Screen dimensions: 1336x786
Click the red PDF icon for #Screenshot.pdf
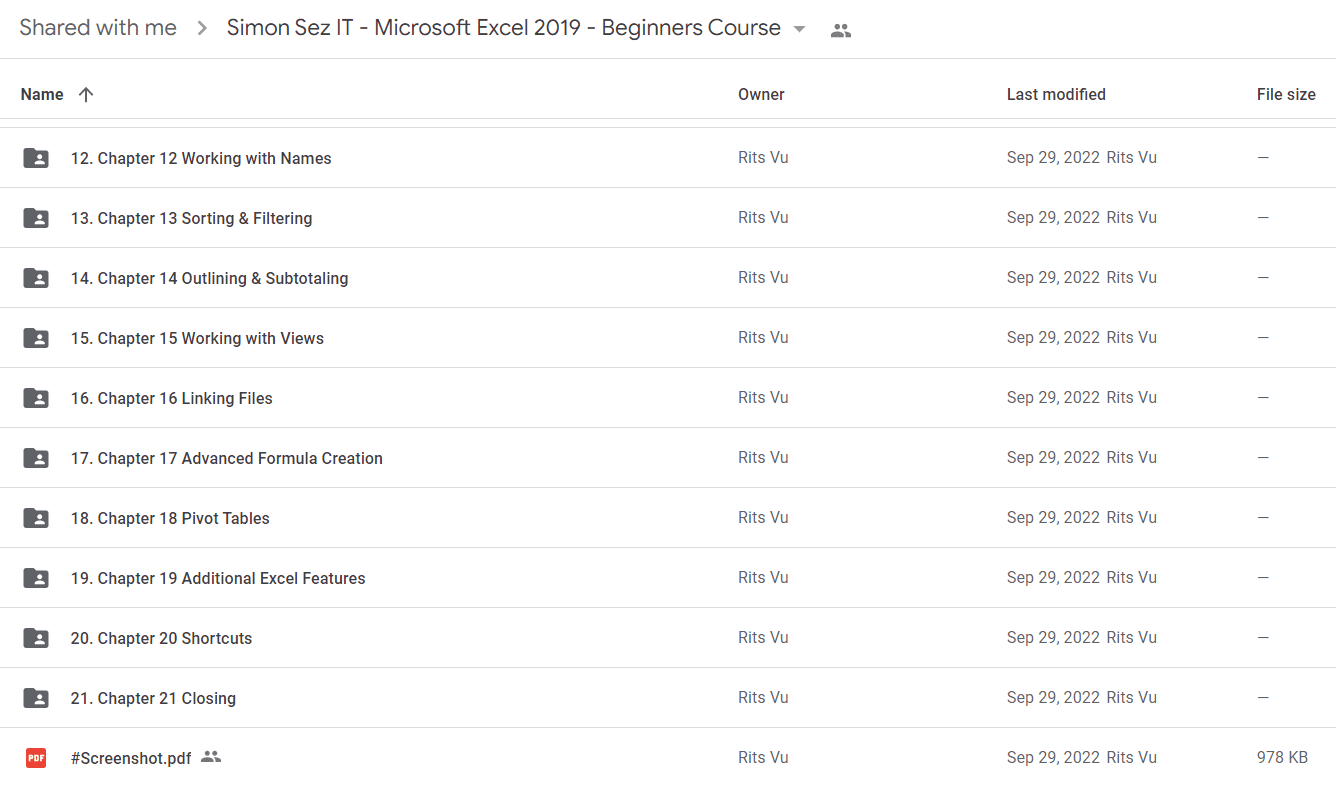click(x=36, y=758)
